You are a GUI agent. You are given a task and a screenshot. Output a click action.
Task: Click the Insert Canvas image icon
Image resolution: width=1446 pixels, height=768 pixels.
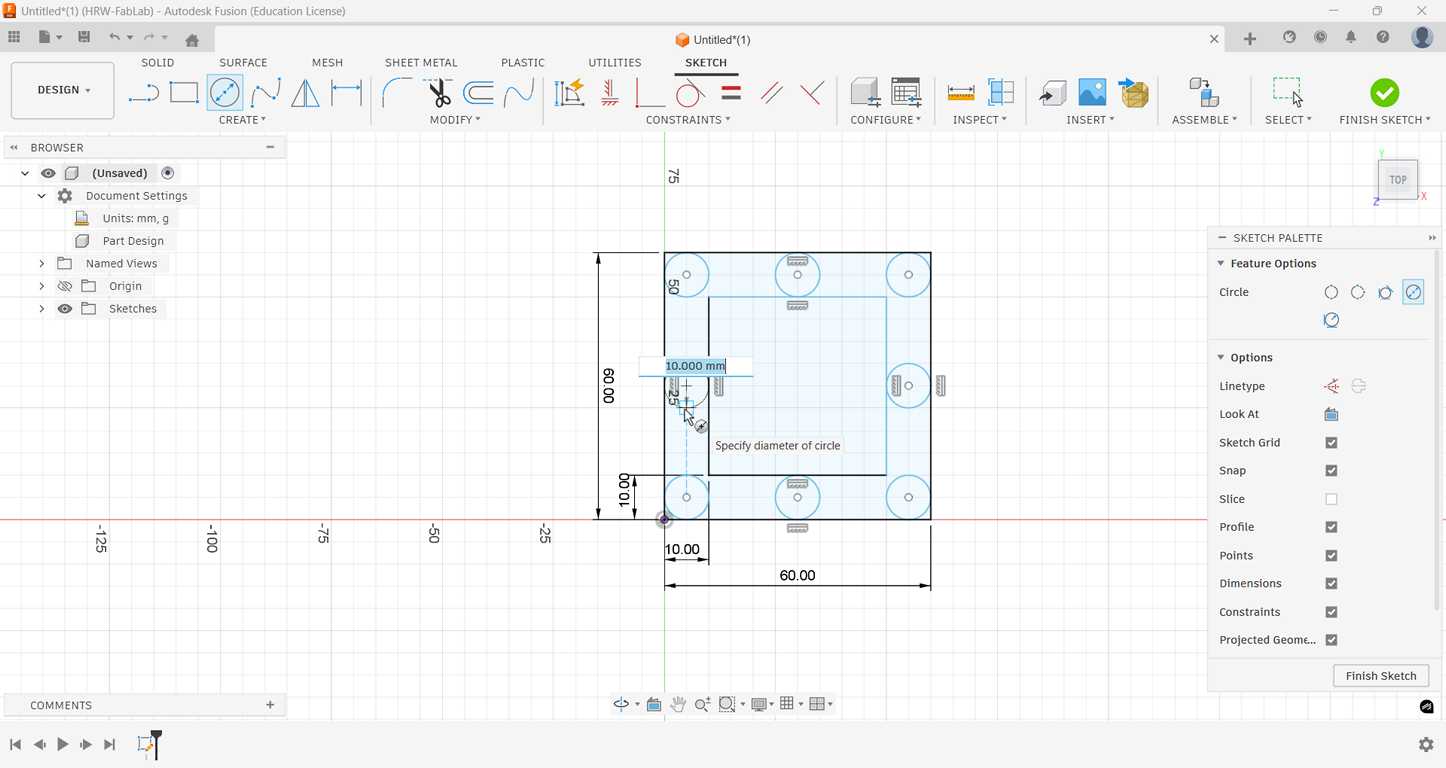click(x=1092, y=93)
